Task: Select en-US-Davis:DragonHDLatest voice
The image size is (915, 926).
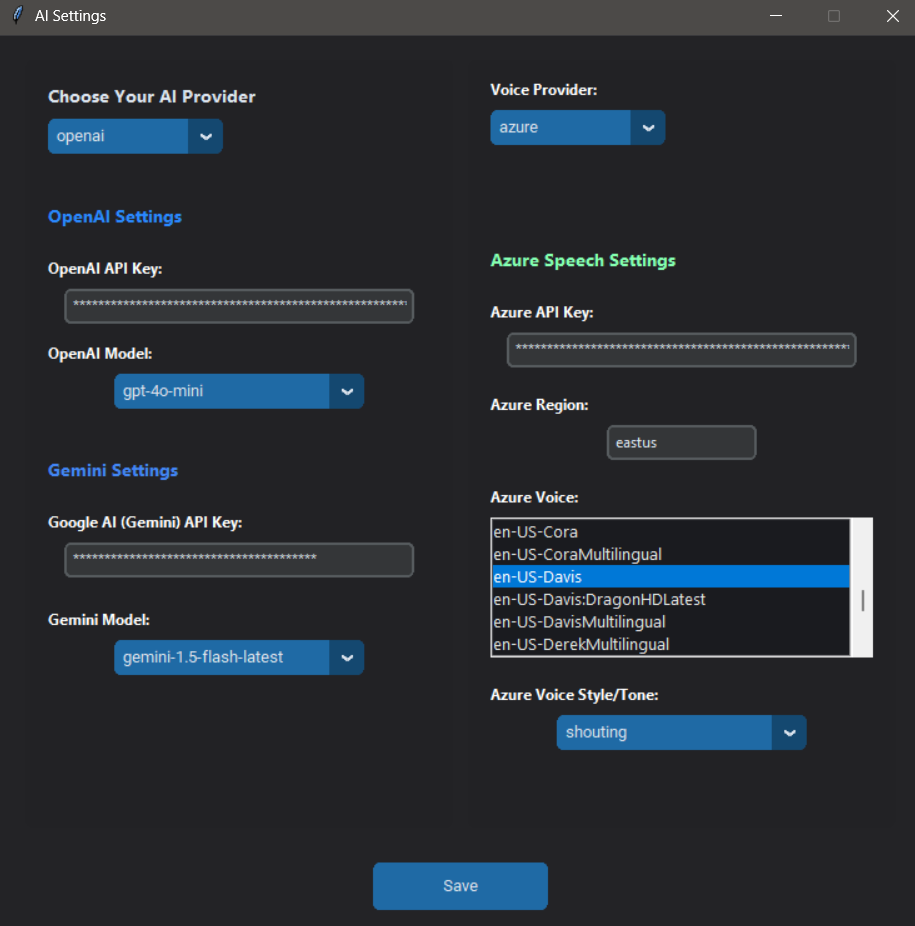Action: (x=670, y=599)
